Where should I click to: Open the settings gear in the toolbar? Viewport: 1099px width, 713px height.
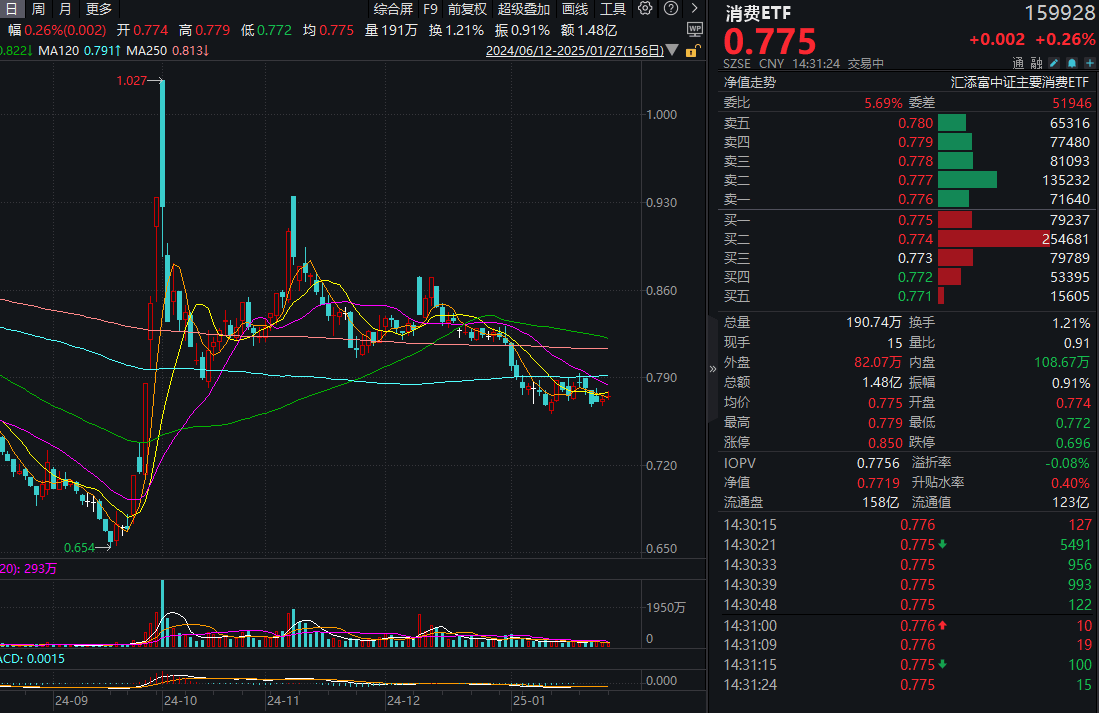(645, 8)
